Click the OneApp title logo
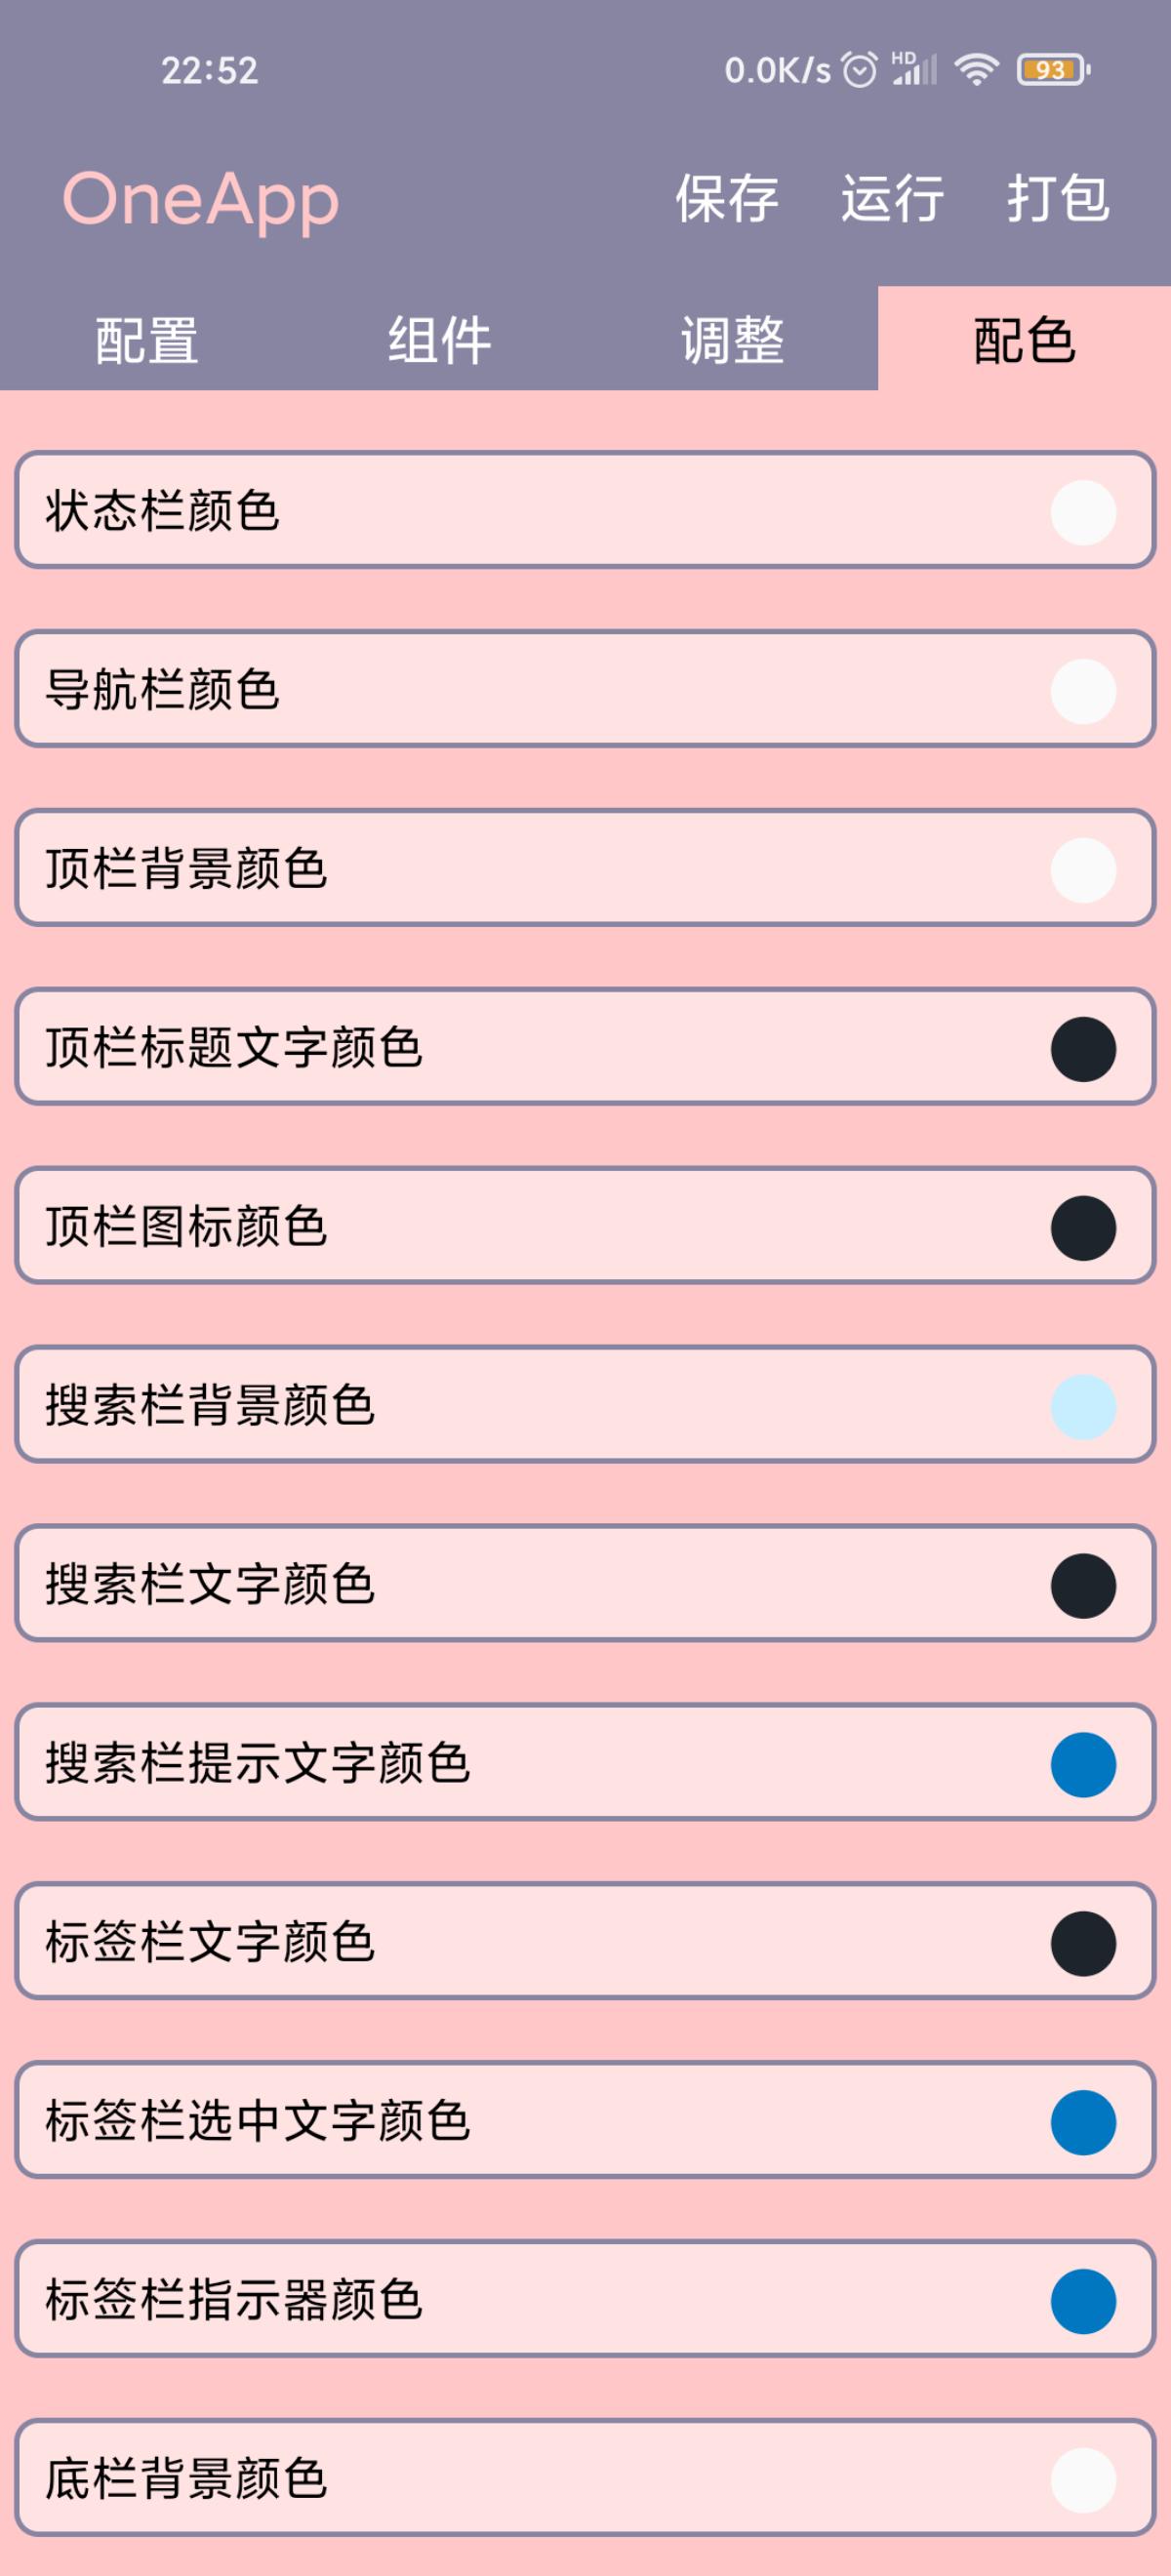This screenshot has width=1171, height=2576. click(x=201, y=199)
